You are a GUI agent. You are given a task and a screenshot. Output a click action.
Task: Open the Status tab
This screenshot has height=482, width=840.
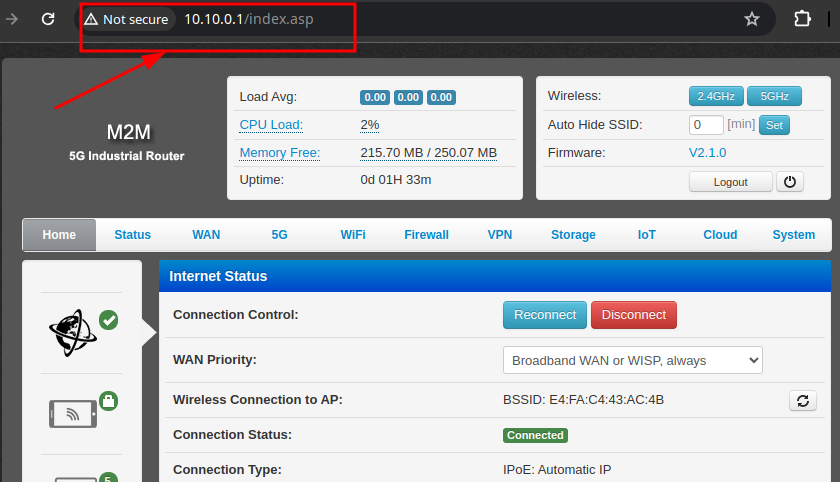(132, 235)
